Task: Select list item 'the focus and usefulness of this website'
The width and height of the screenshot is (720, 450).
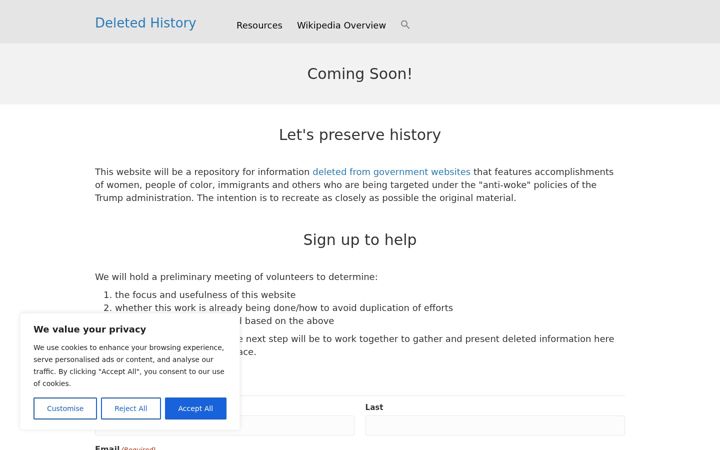Action: [x=205, y=295]
